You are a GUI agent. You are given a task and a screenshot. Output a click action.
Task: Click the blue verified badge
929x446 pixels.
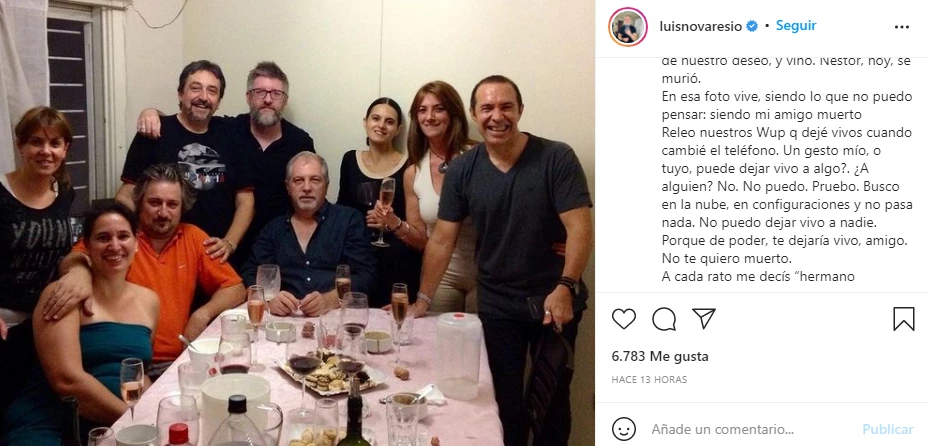pos(752,26)
